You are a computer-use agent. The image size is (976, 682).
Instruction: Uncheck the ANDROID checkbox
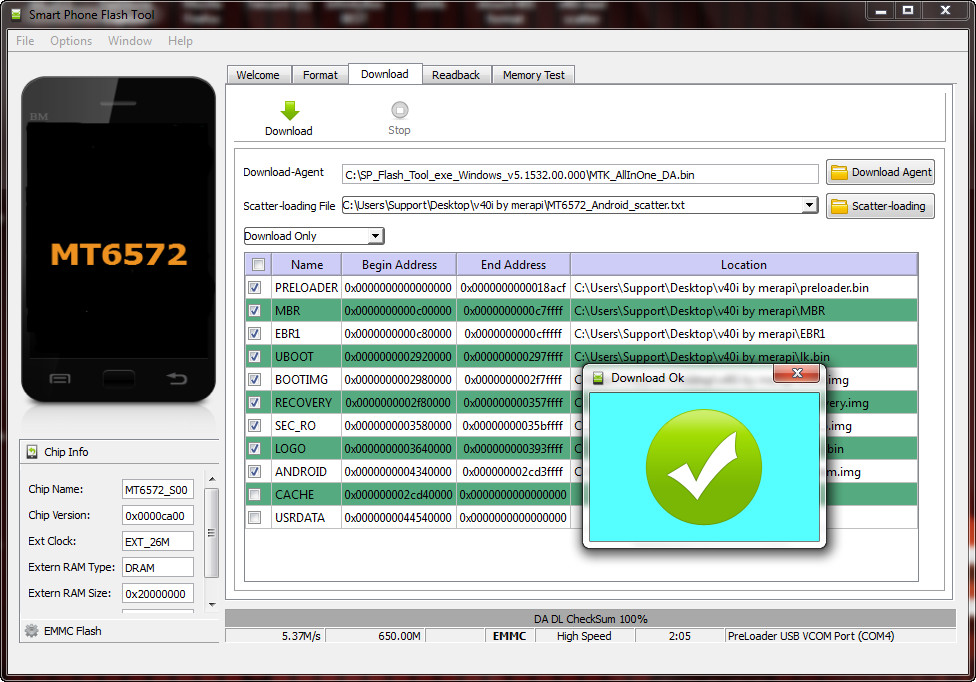click(x=255, y=472)
